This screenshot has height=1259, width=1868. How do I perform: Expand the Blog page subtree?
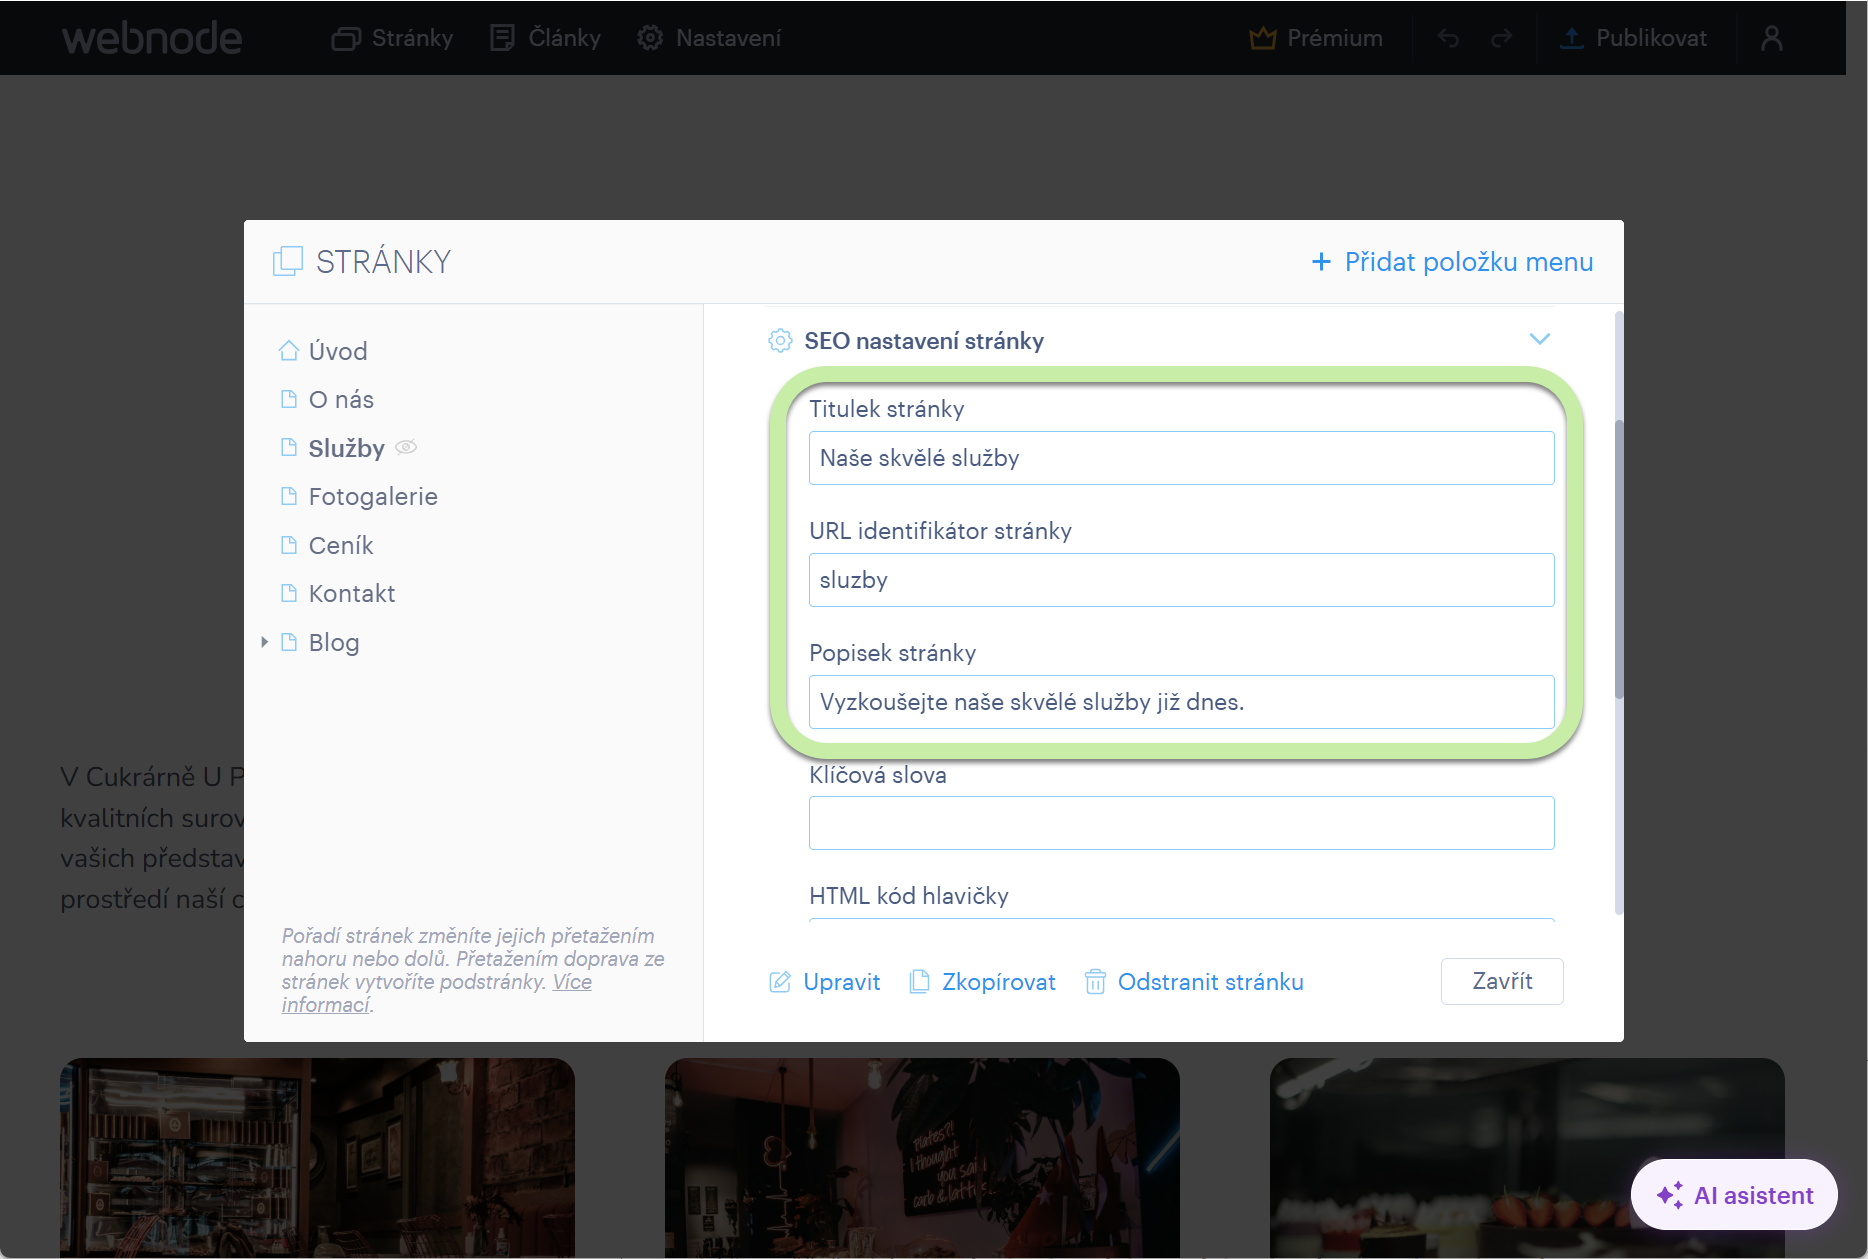pyautogui.click(x=264, y=642)
